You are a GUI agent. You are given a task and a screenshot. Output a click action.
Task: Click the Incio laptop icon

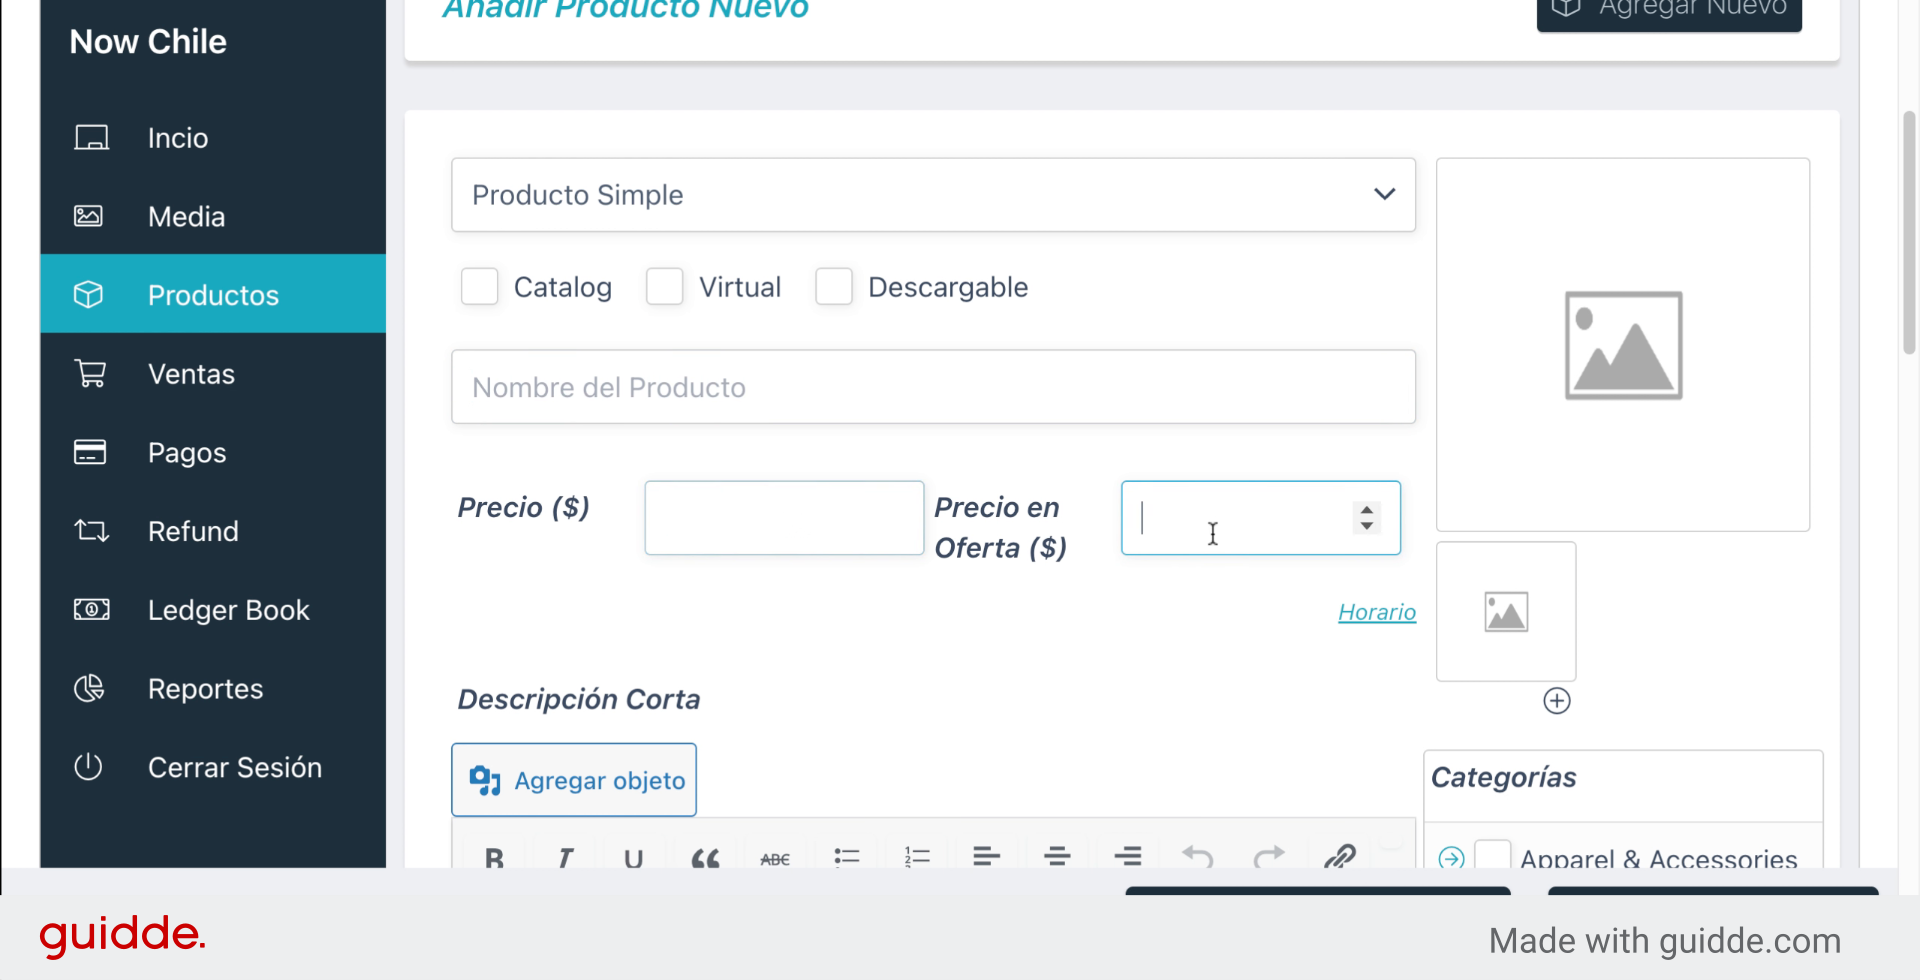tap(91, 137)
